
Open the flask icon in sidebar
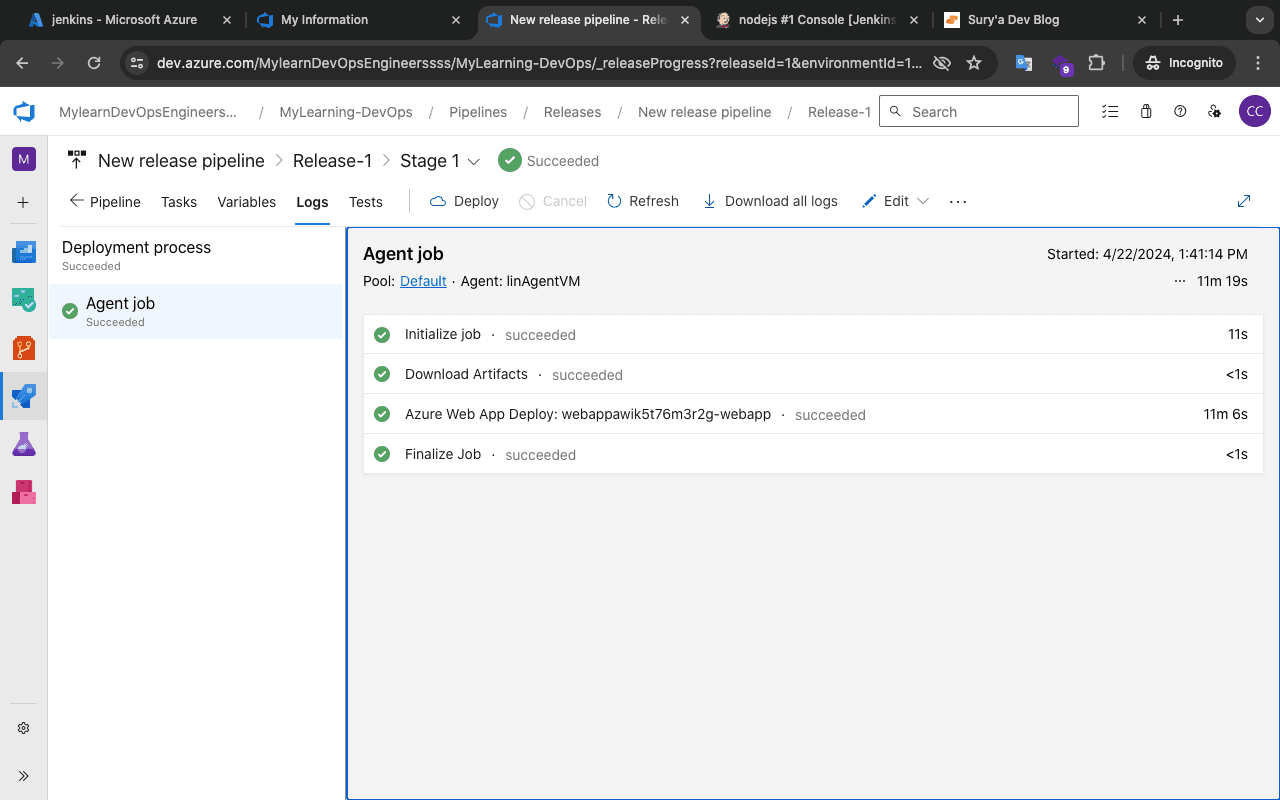coord(24,445)
